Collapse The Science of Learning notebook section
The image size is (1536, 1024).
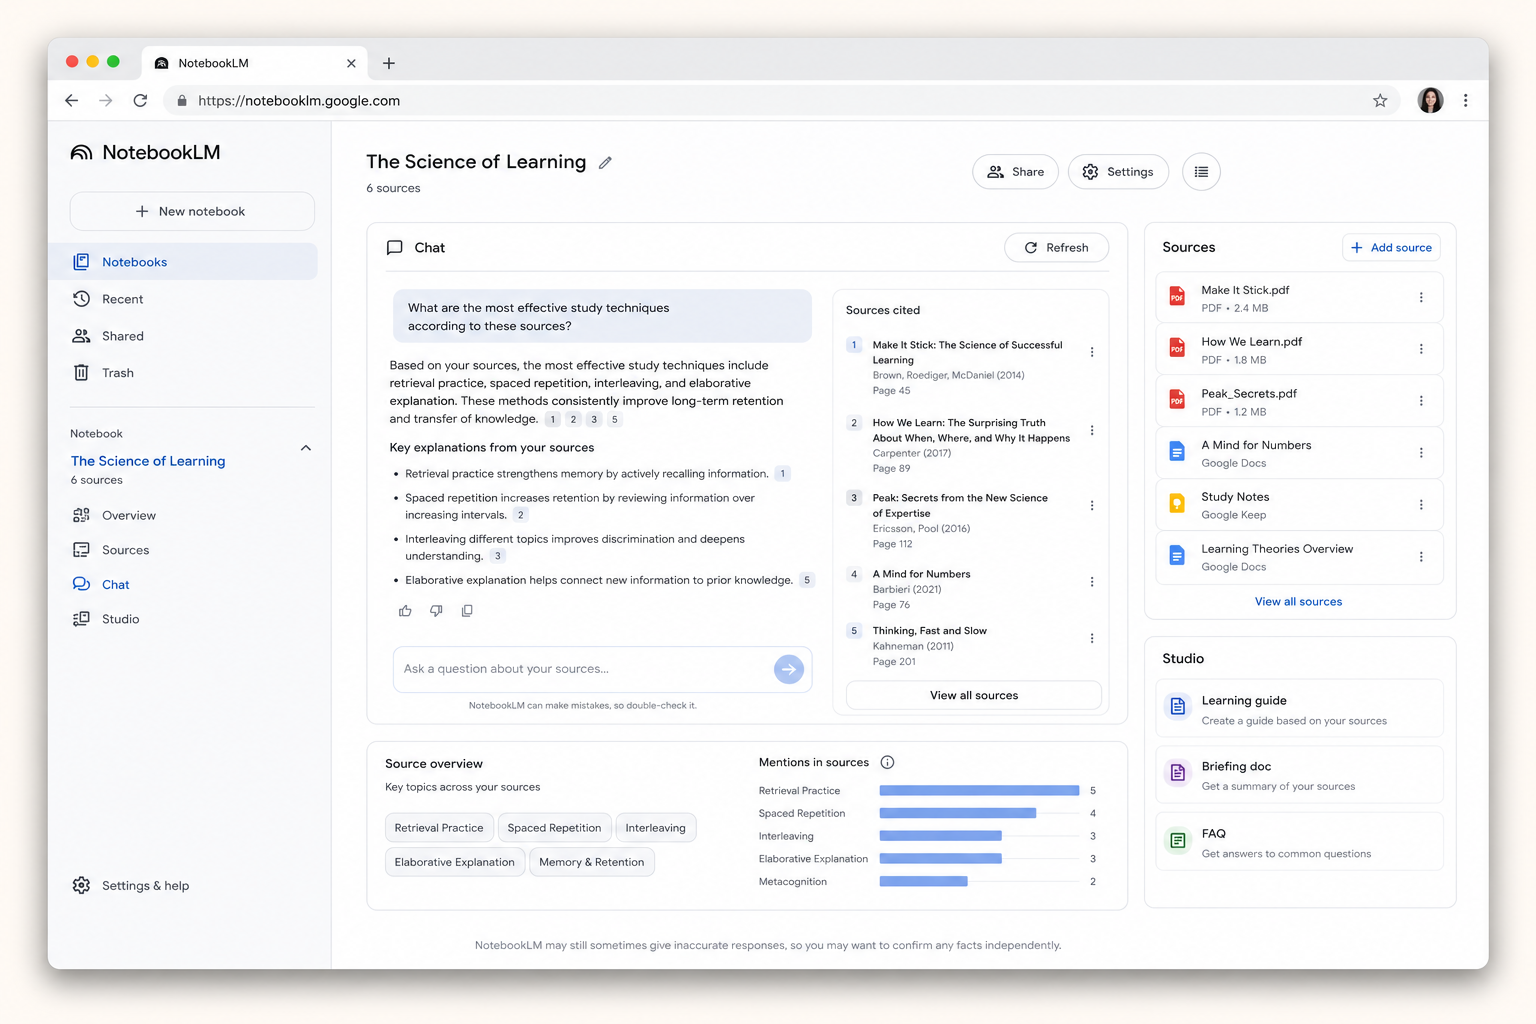click(306, 448)
